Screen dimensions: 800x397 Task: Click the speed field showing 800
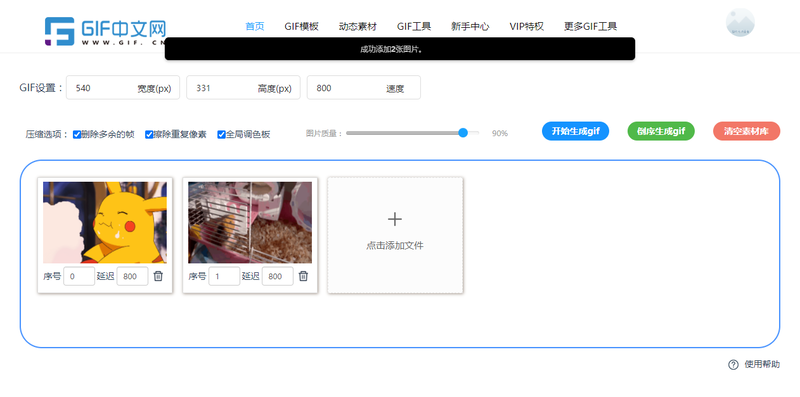coord(364,88)
